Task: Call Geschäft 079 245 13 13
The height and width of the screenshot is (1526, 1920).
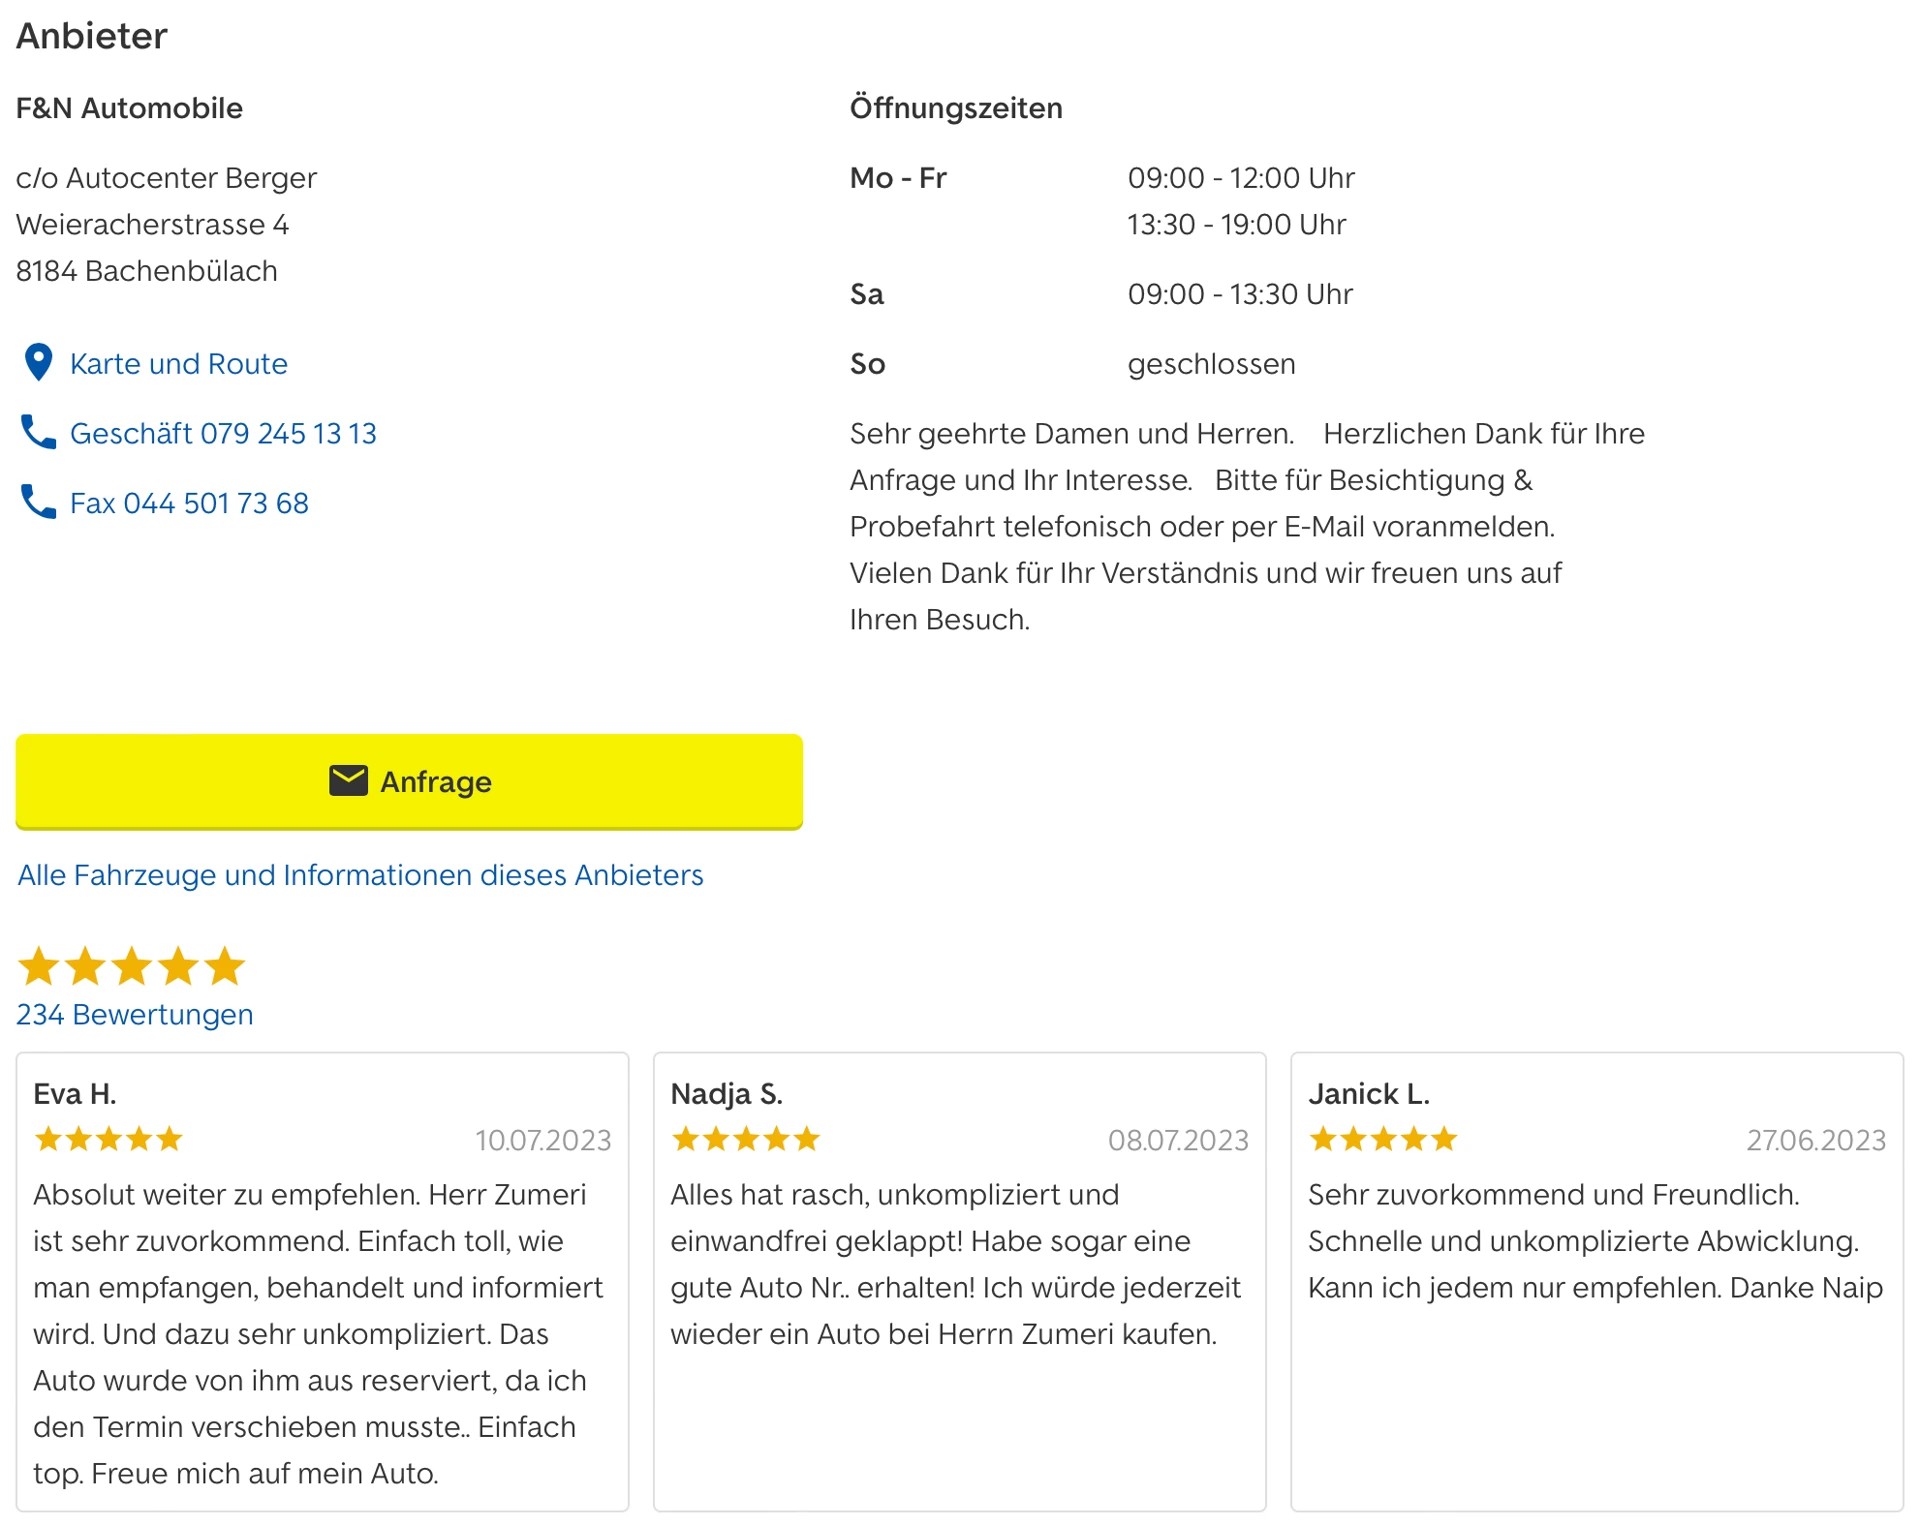Action: pos(223,434)
